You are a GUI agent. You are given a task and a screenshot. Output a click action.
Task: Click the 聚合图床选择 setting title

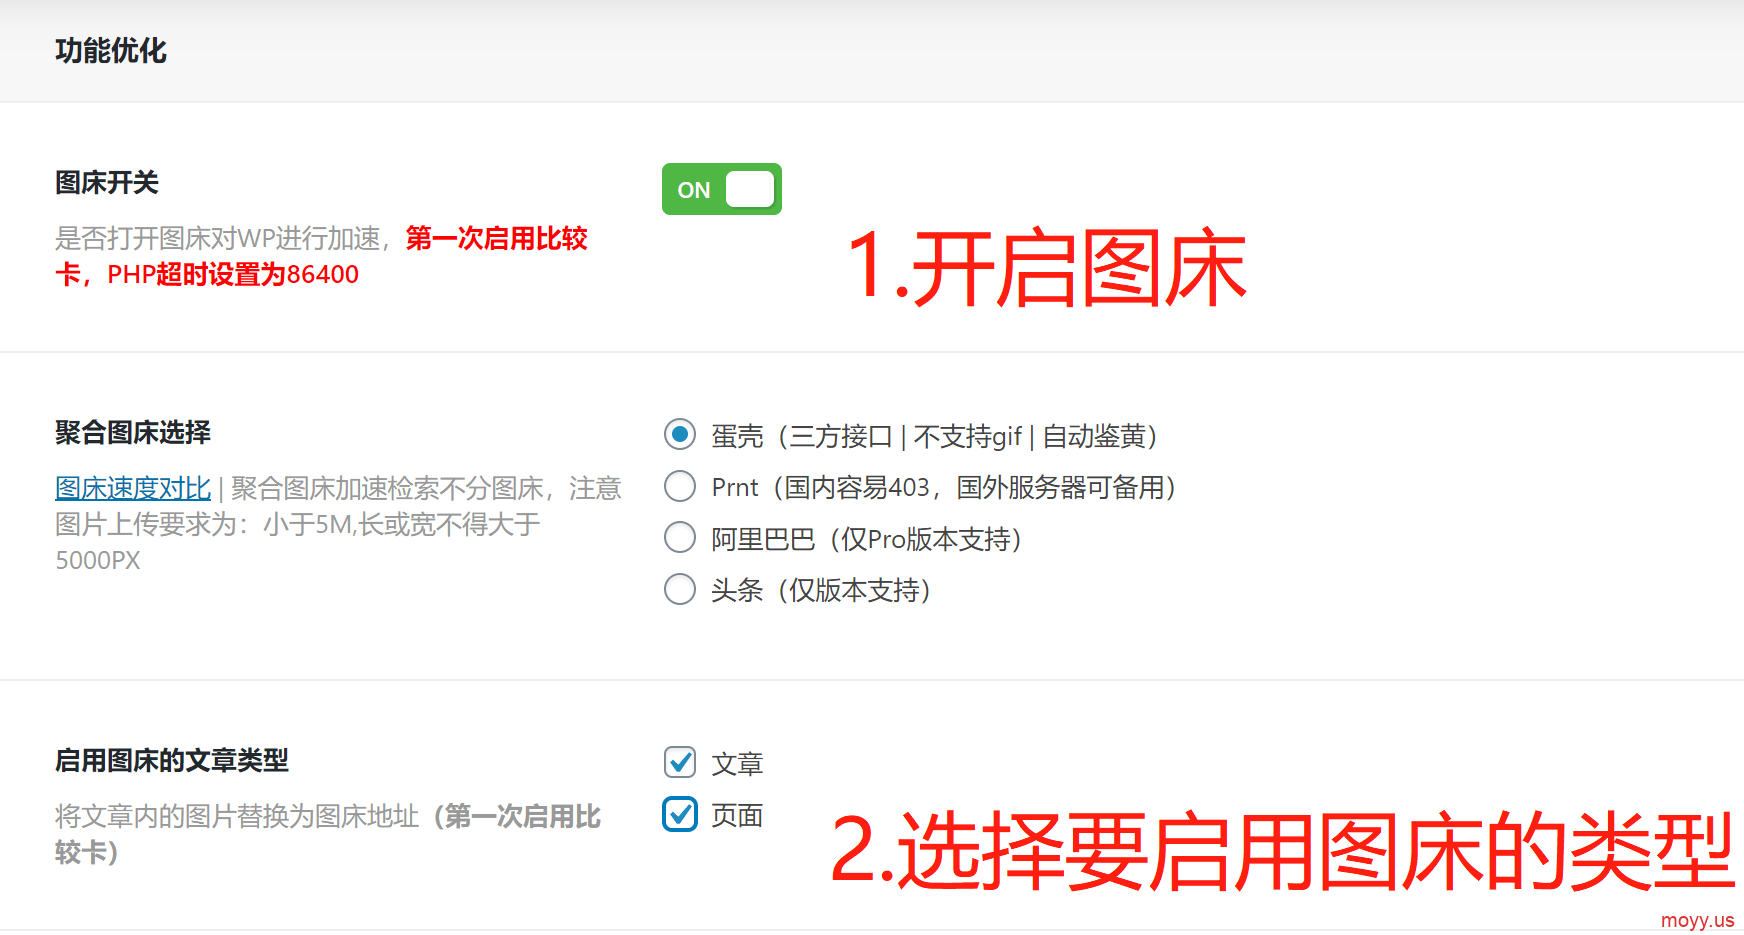tap(133, 433)
